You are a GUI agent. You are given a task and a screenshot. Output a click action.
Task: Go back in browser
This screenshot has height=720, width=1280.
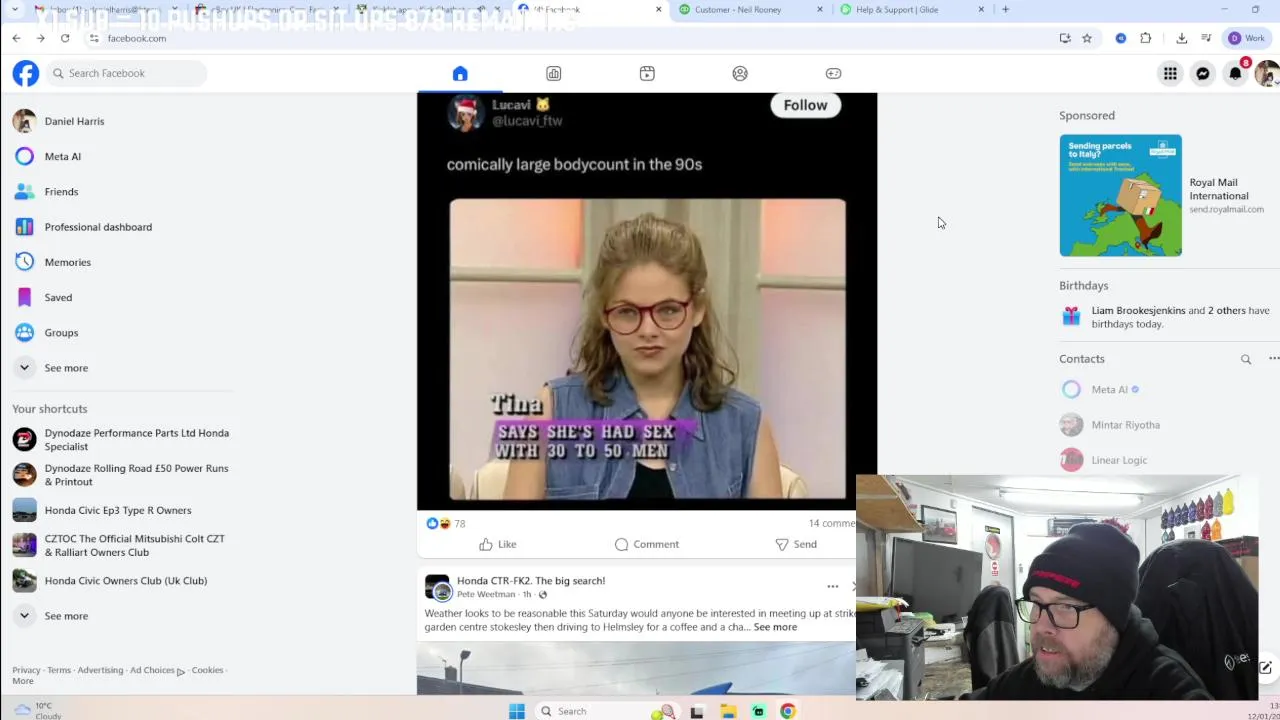click(17, 38)
